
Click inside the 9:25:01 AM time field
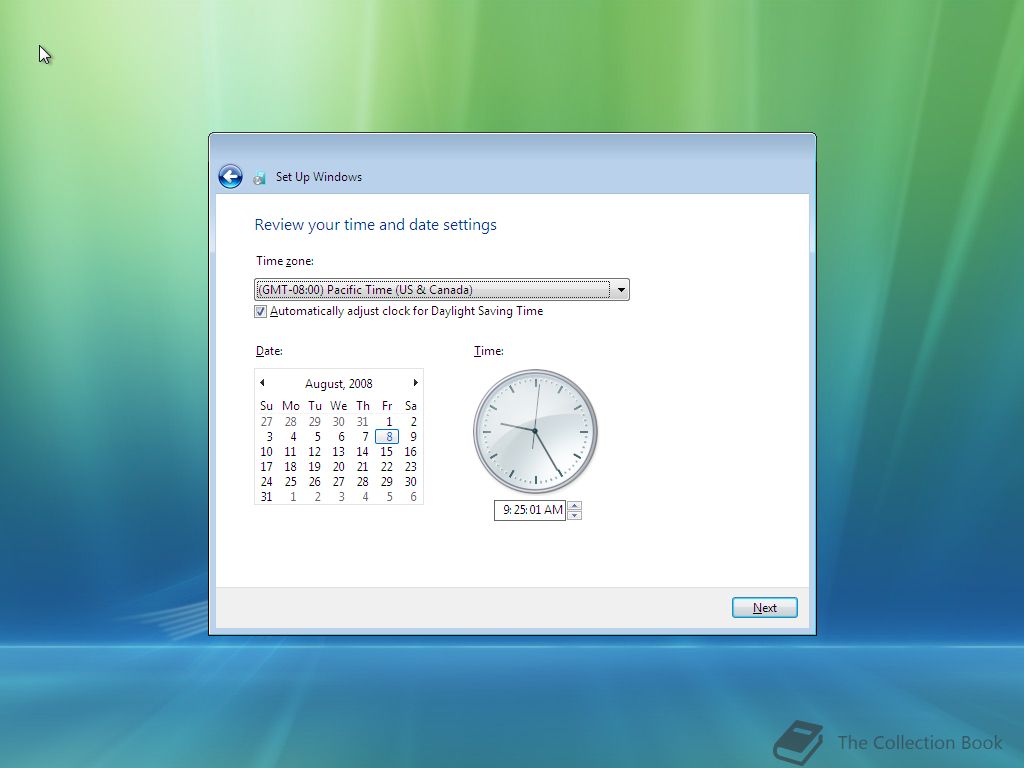[530, 510]
